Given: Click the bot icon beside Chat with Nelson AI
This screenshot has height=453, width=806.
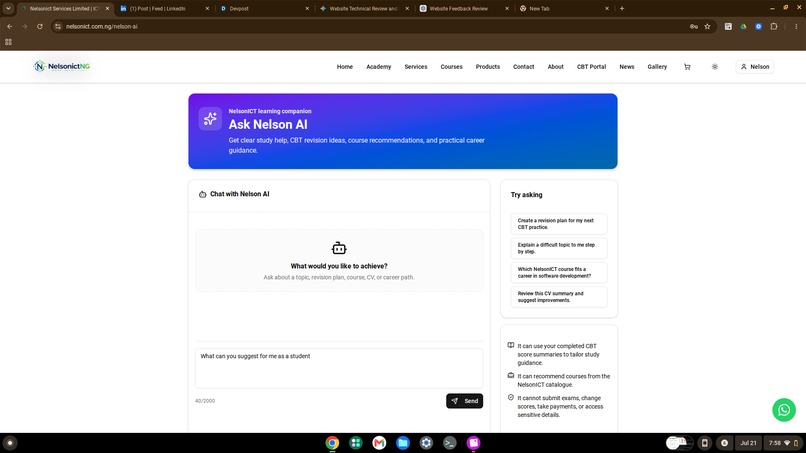Looking at the screenshot, I should tap(203, 194).
